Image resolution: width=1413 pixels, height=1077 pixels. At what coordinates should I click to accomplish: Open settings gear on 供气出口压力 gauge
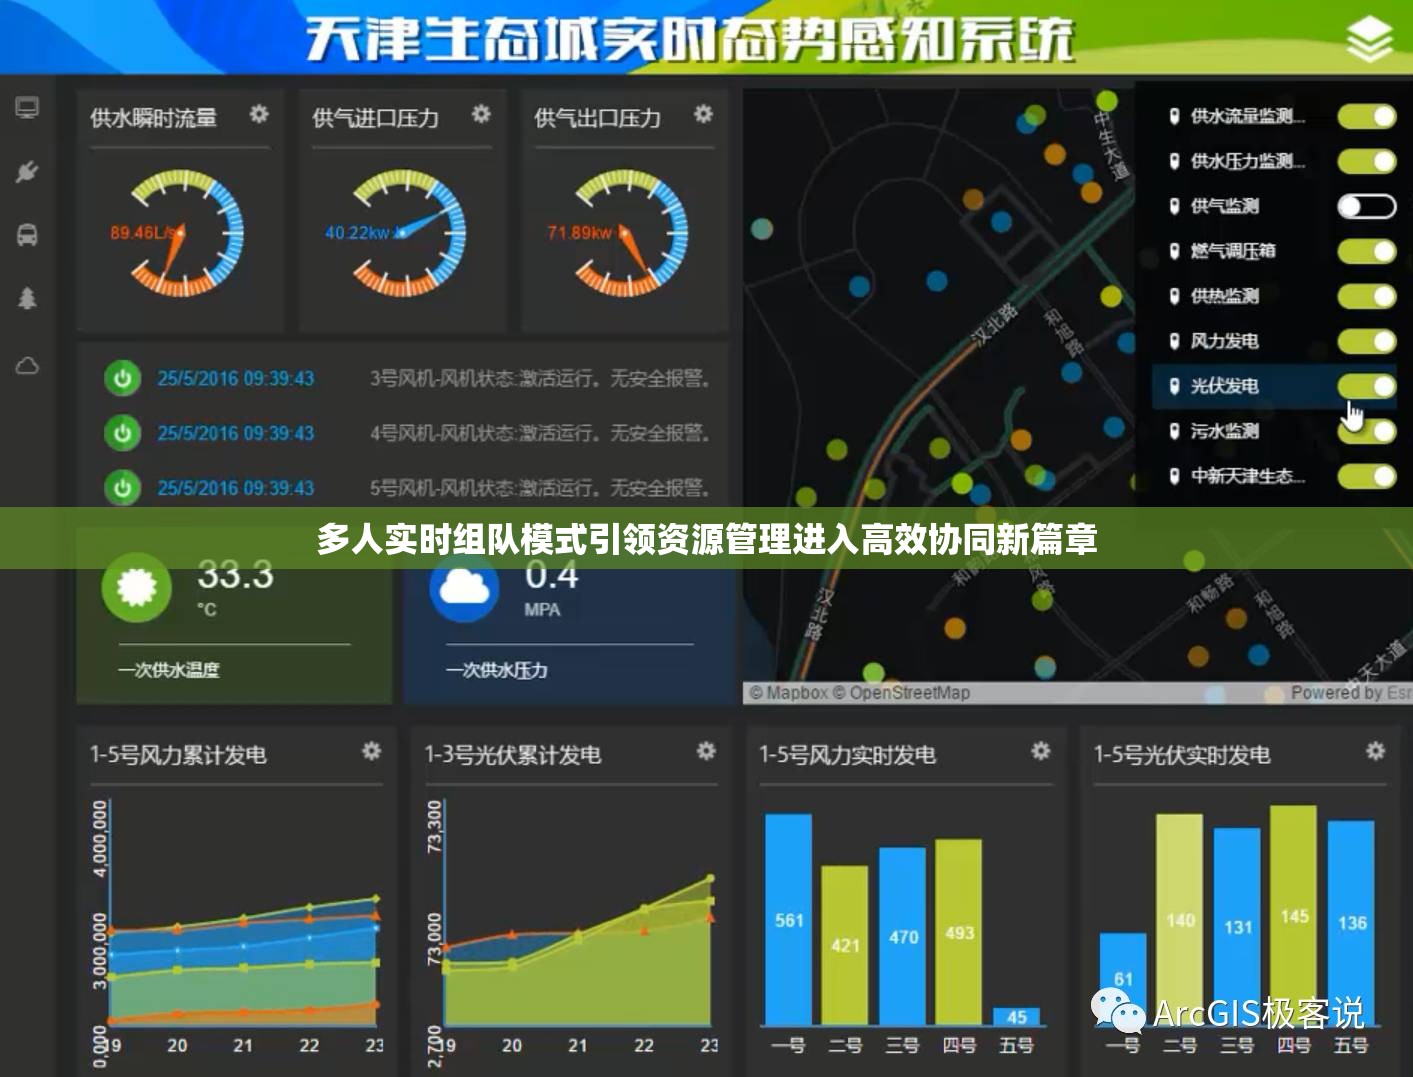point(701,116)
